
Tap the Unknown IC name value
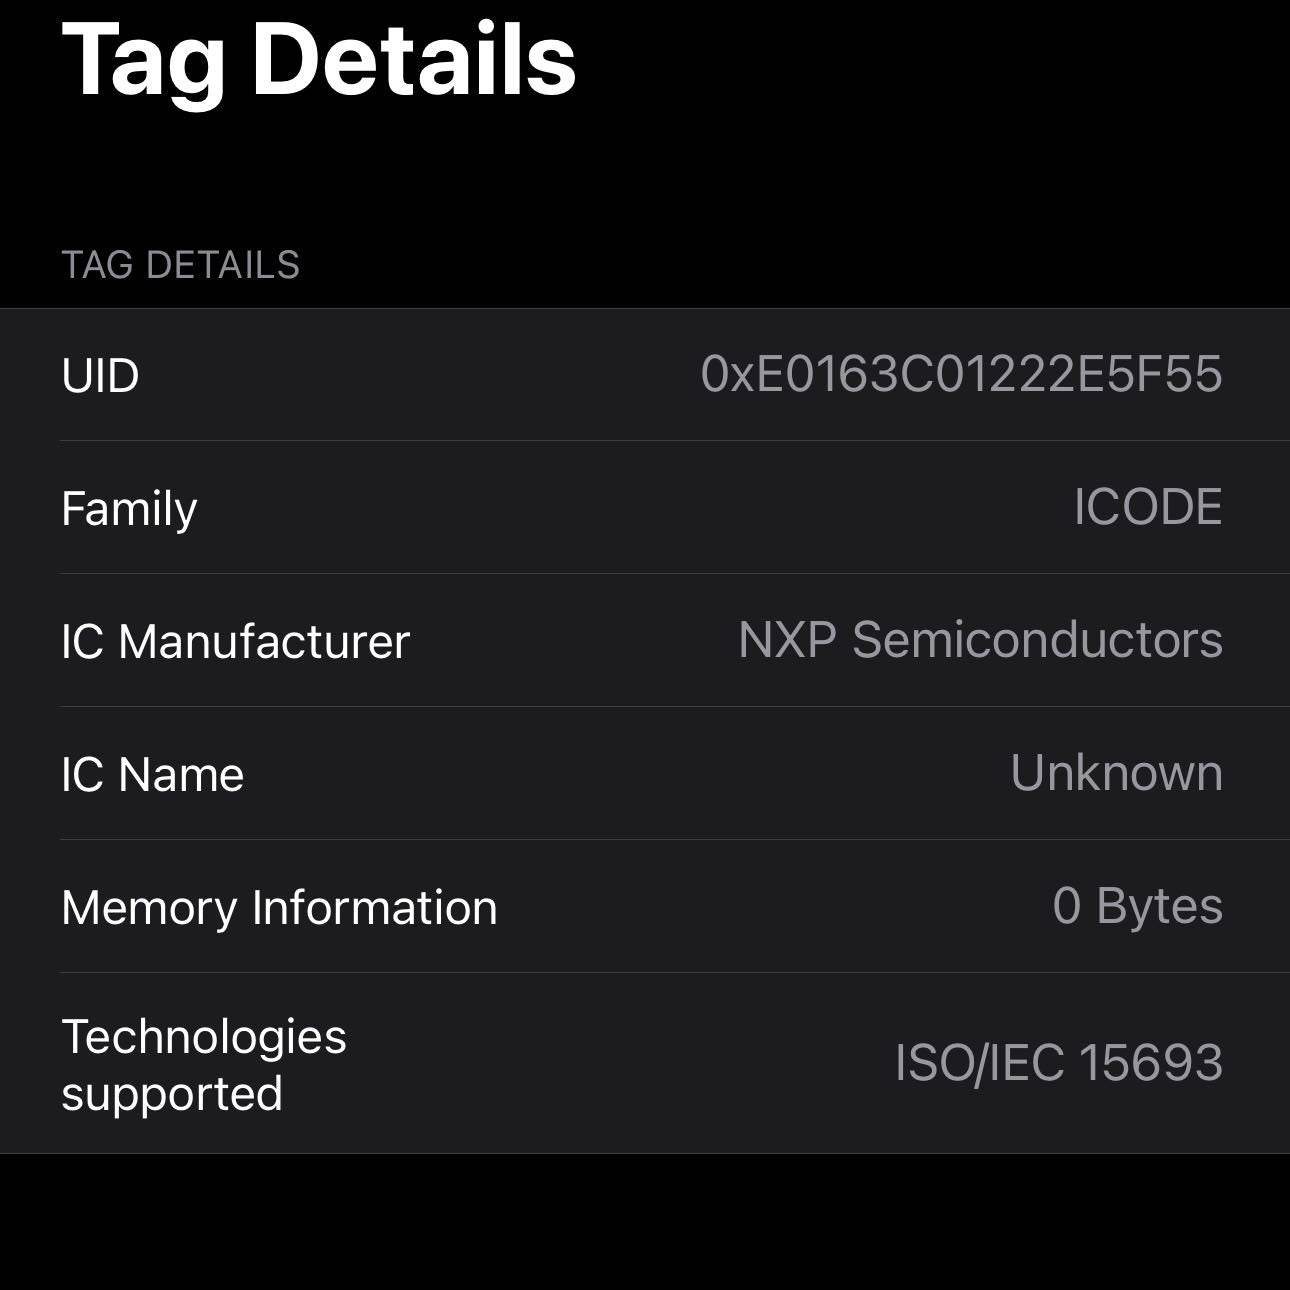click(x=1116, y=773)
